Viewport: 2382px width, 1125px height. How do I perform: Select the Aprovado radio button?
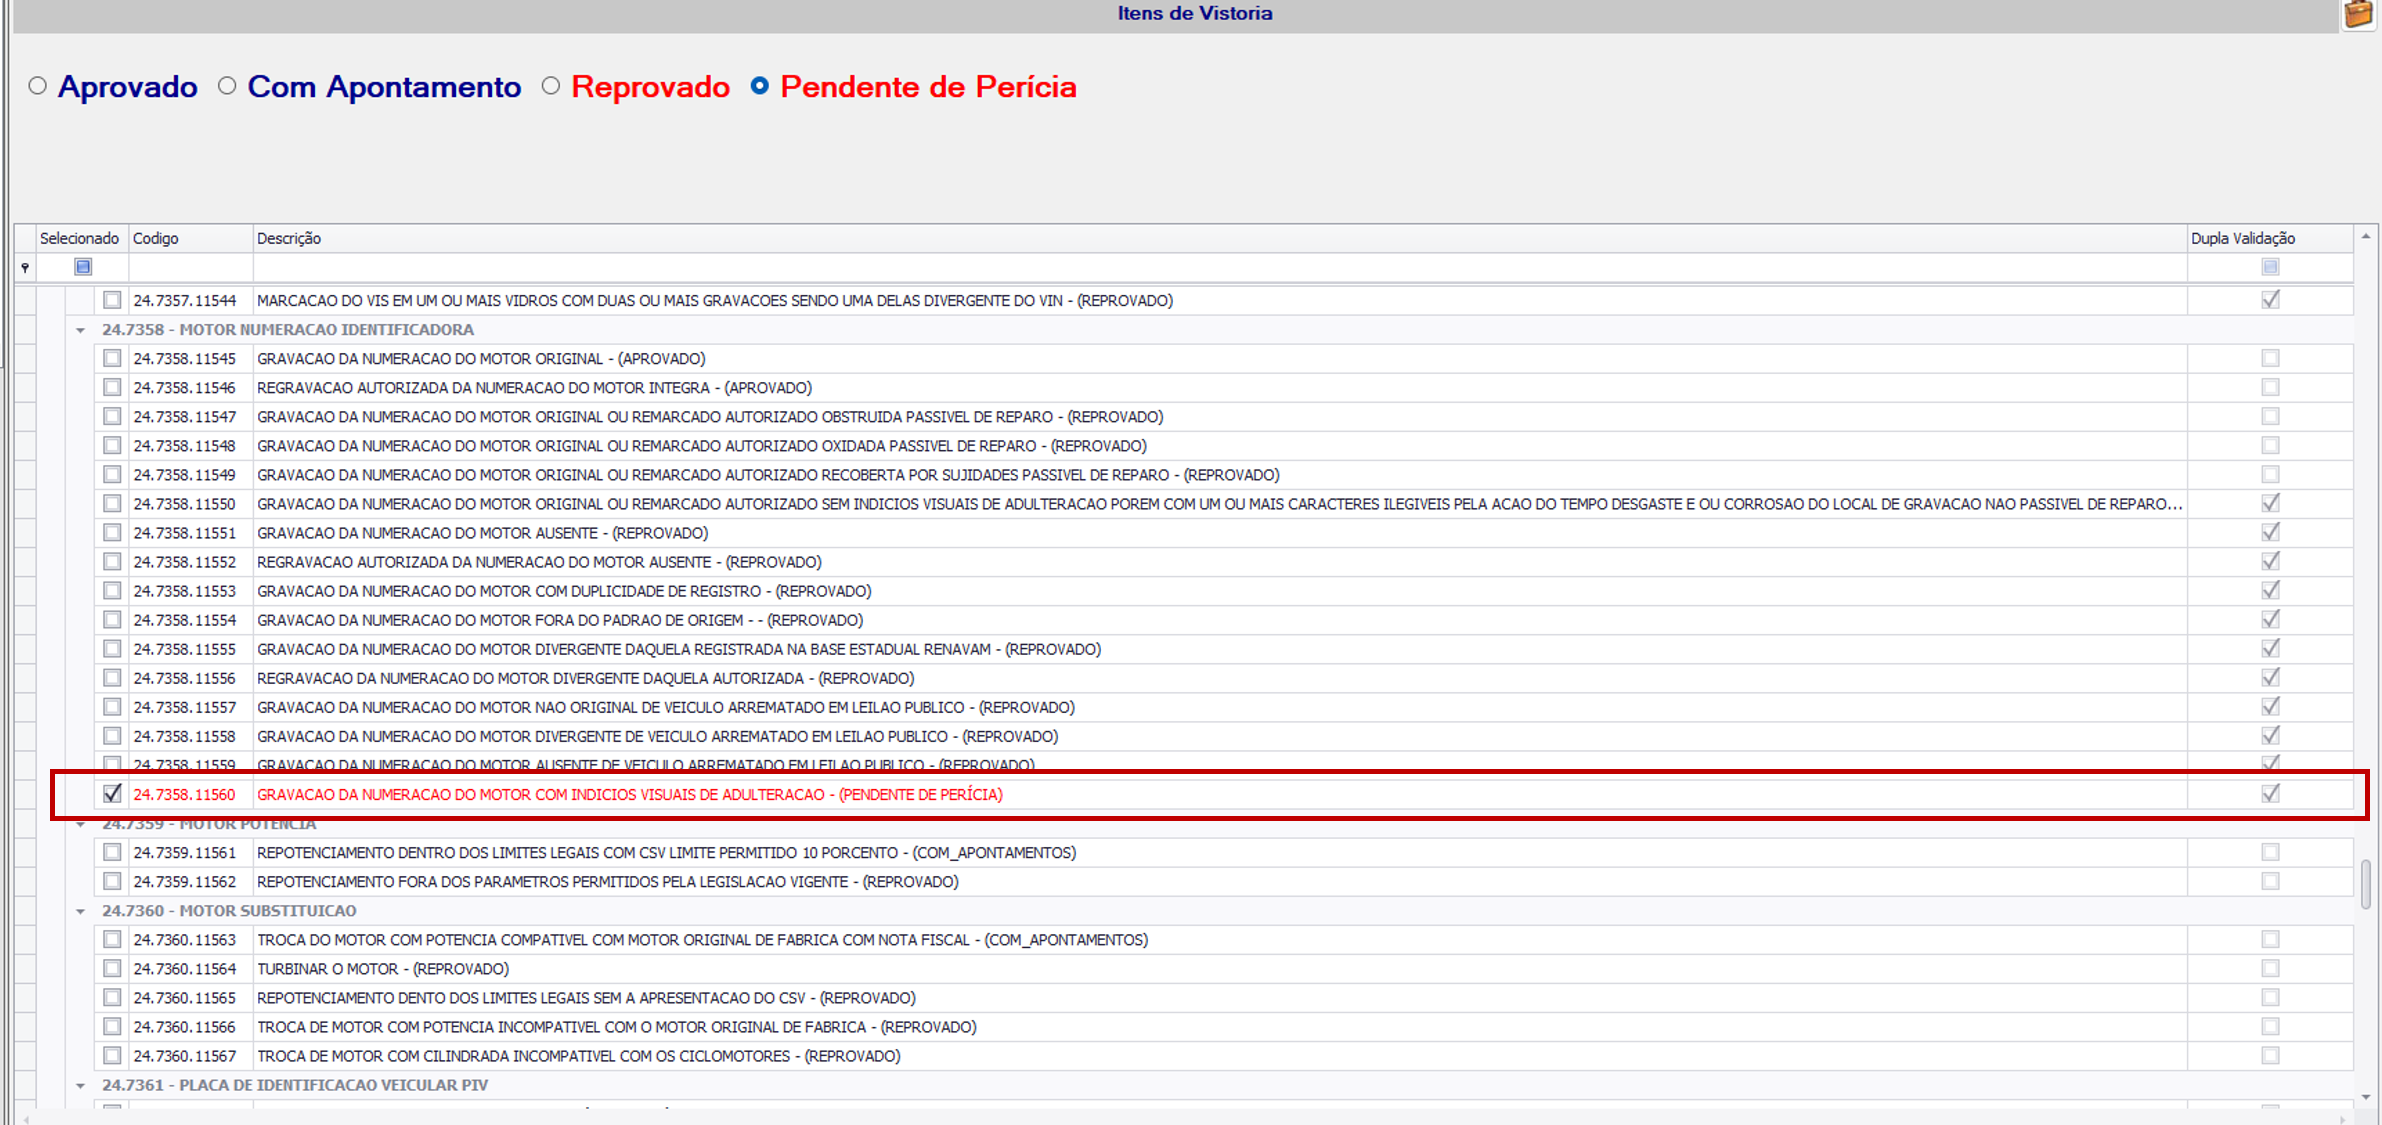tap(38, 86)
